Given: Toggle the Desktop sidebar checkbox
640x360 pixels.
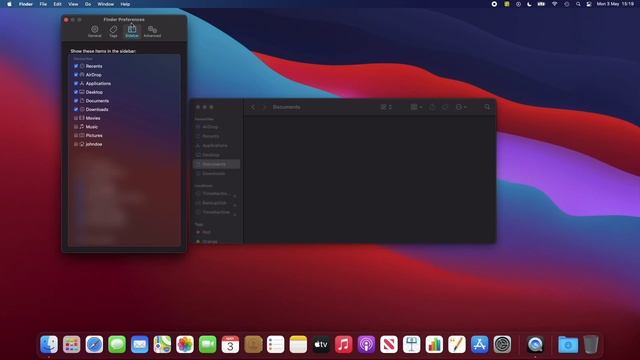Looking at the screenshot, I should 76,92.
